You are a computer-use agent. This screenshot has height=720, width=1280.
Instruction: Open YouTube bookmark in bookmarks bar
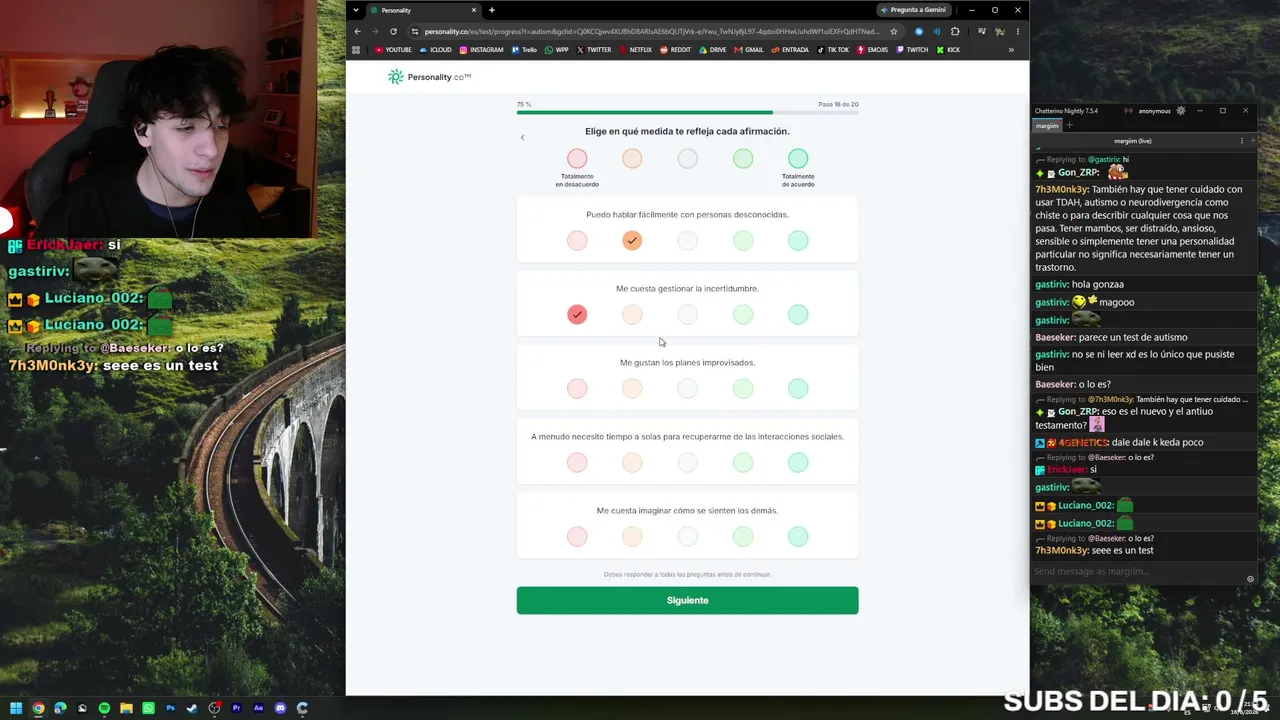[393, 50]
